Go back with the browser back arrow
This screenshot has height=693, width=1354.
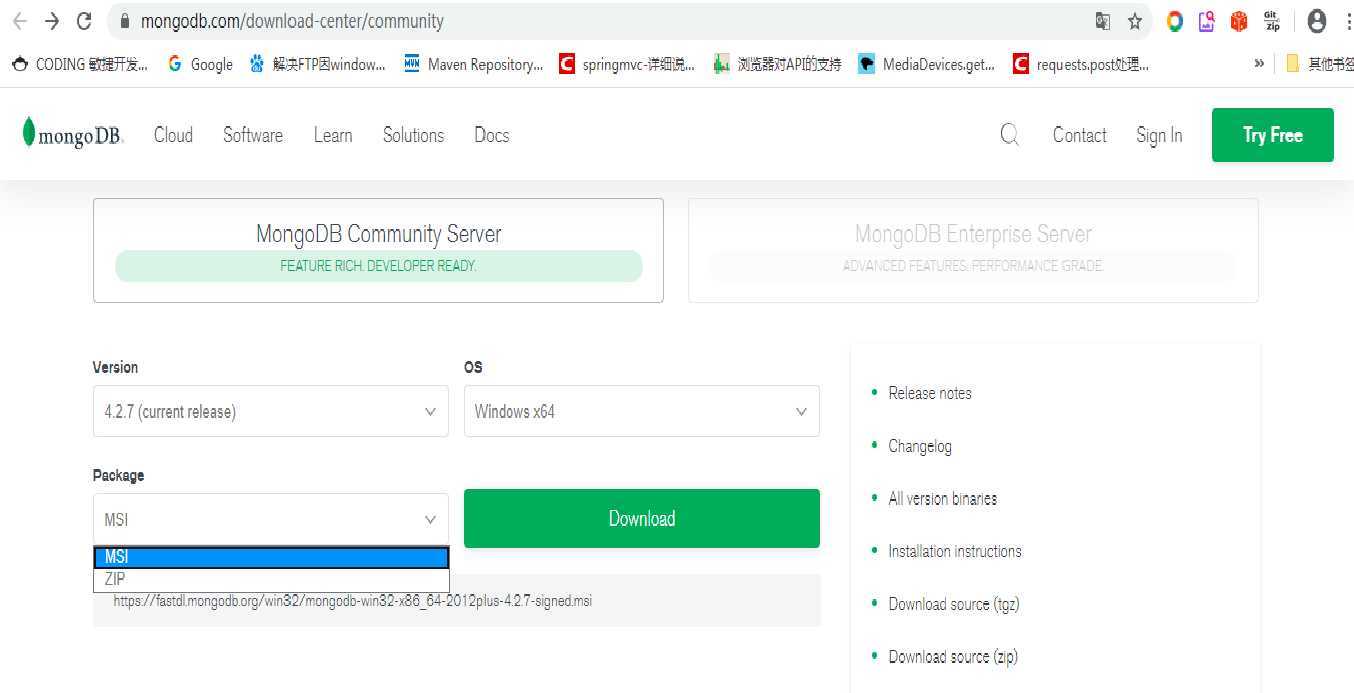coord(19,21)
